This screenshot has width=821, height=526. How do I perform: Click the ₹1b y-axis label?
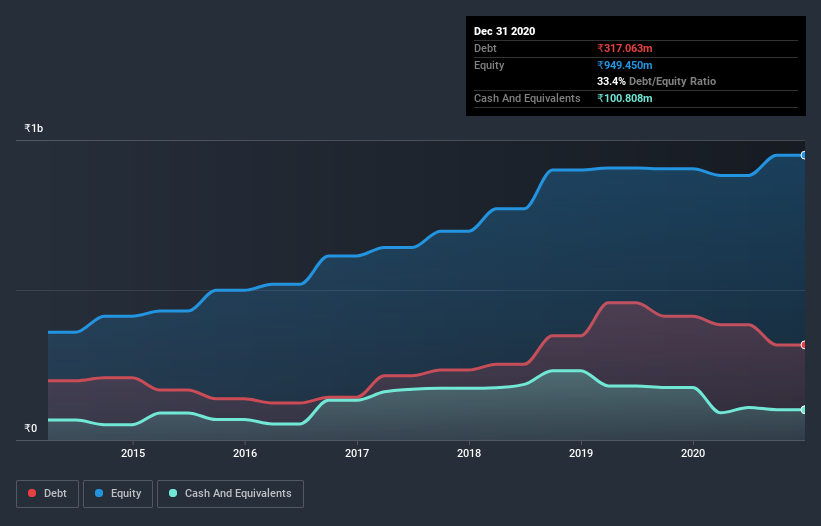click(x=34, y=128)
